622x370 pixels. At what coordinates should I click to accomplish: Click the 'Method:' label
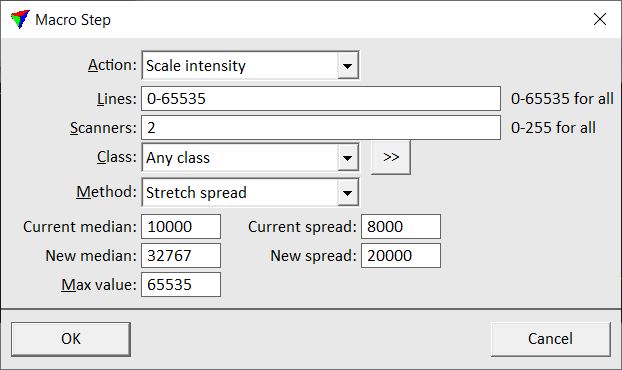click(x=106, y=192)
